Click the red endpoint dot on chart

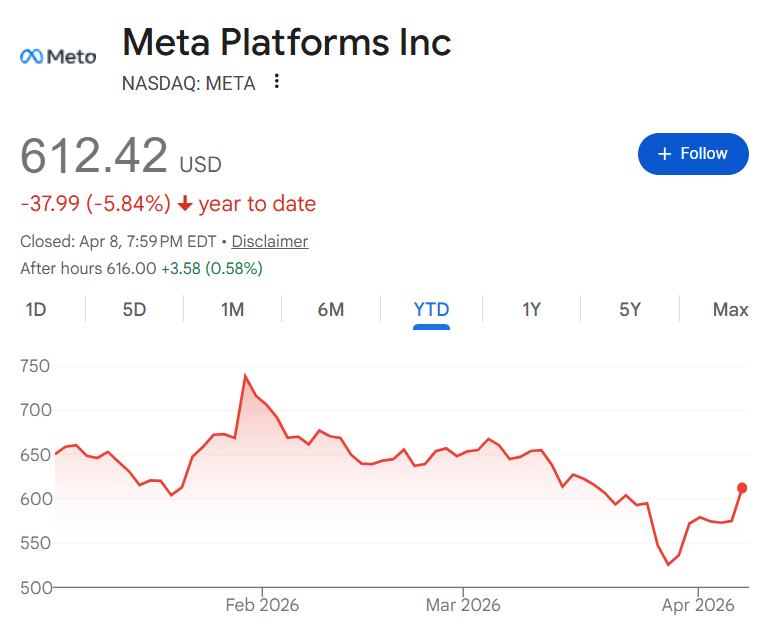[x=743, y=488]
